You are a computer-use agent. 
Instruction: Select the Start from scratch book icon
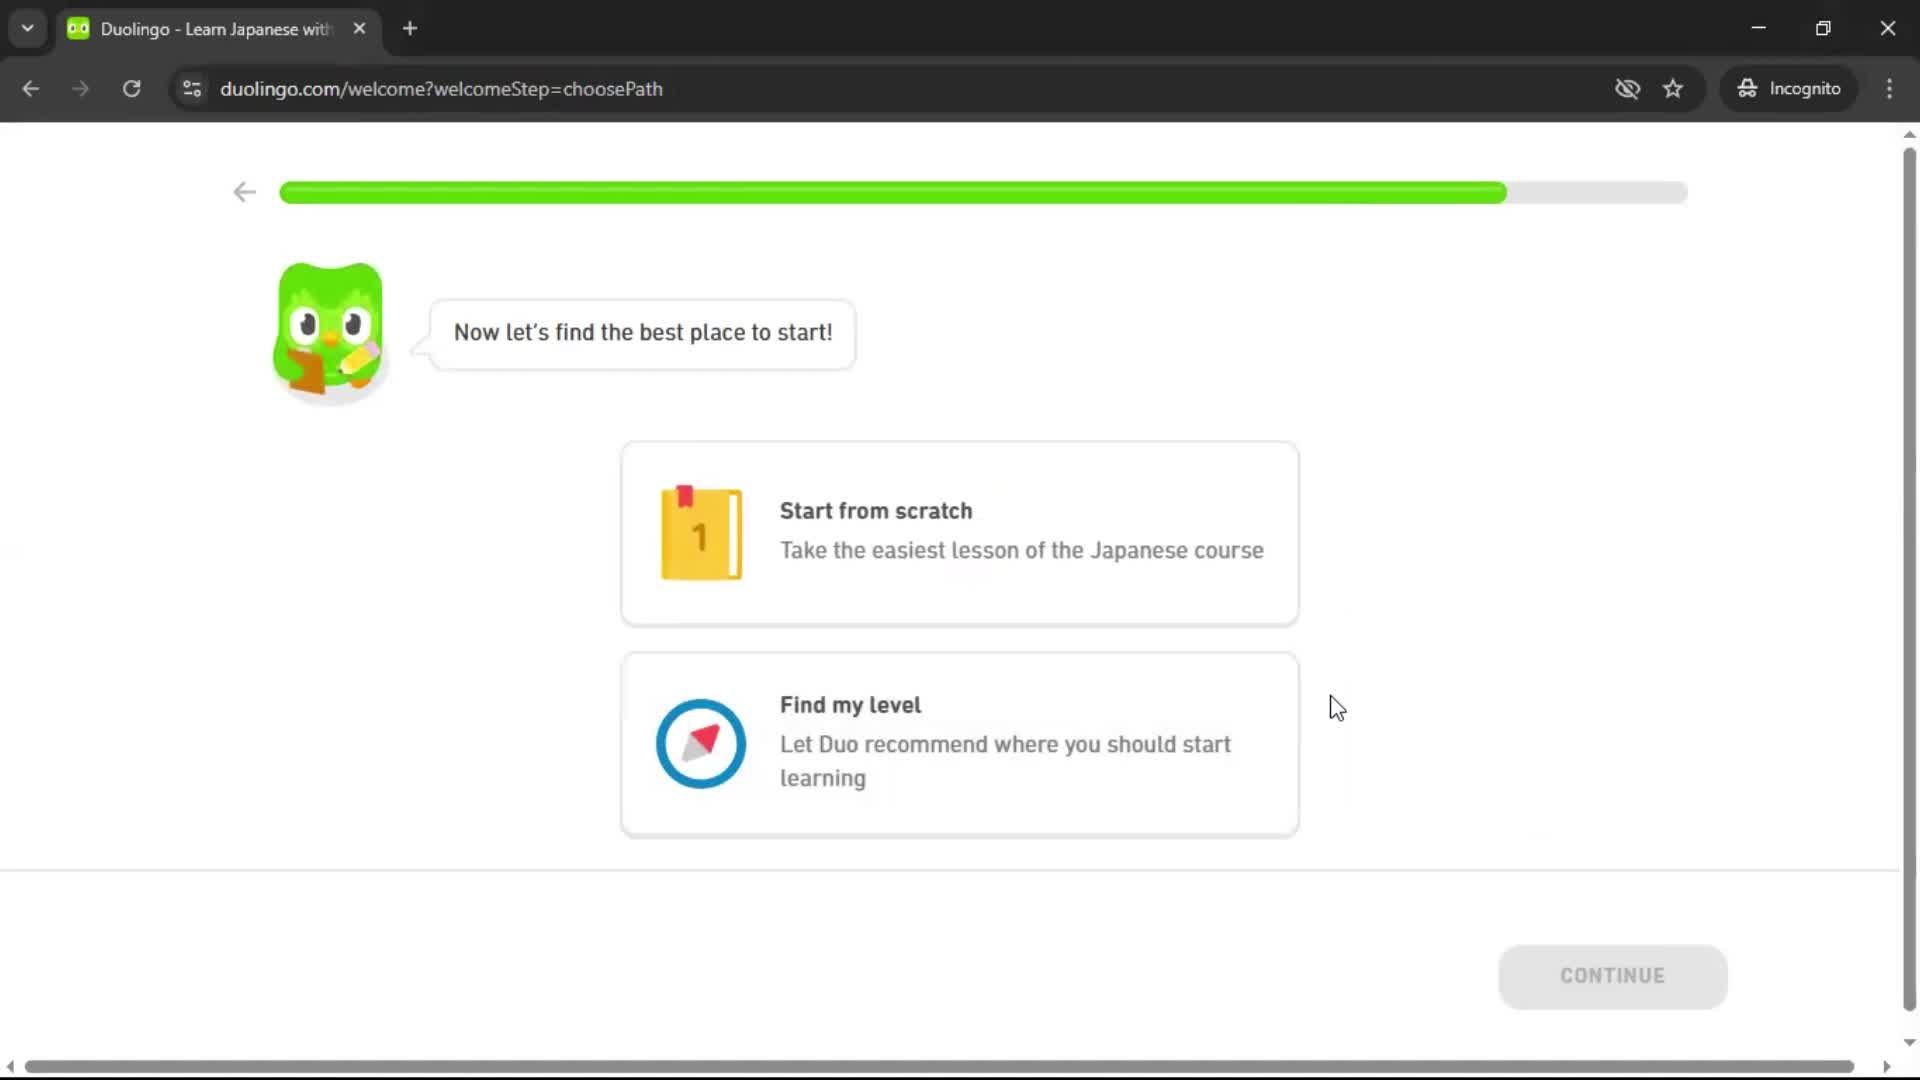[700, 533]
